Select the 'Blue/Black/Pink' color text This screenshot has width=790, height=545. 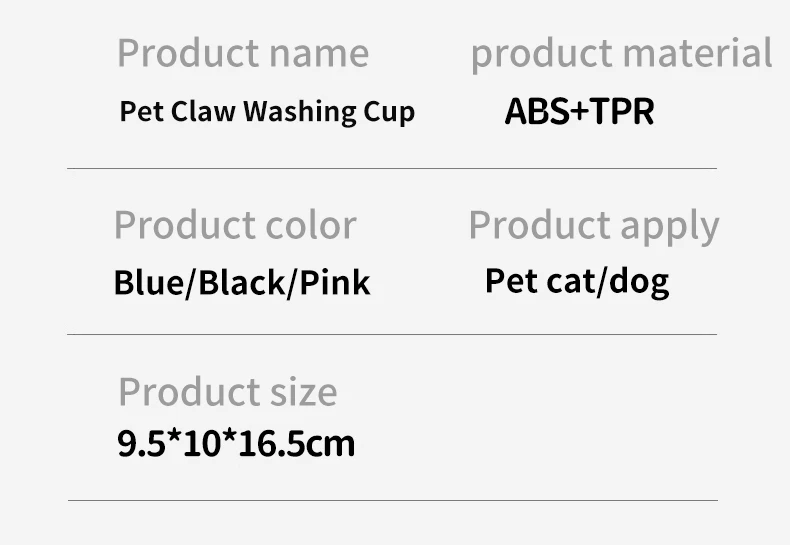pyautogui.click(x=242, y=283)
